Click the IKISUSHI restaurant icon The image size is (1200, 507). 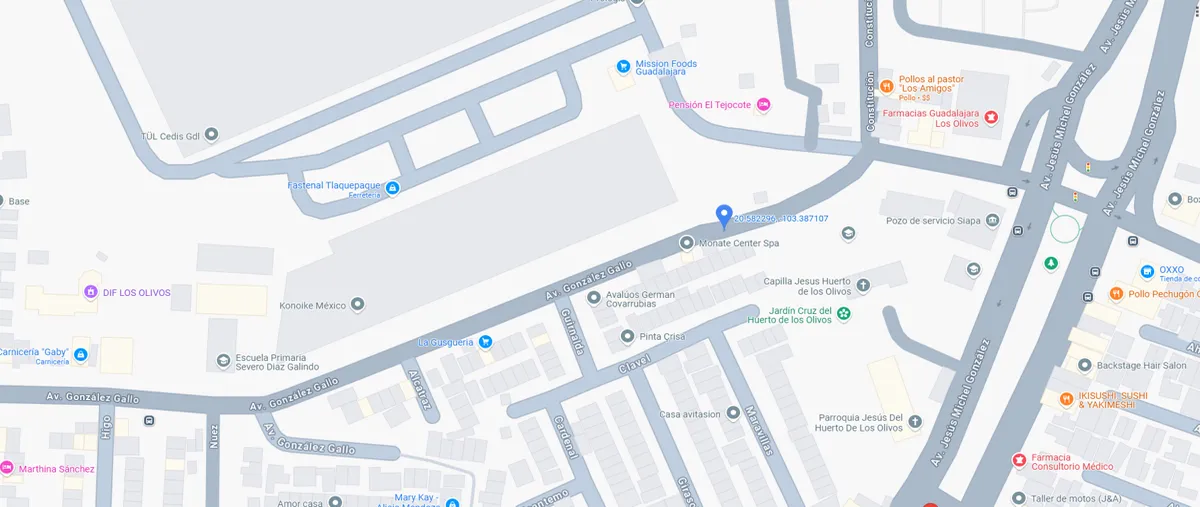point(1066,399)
